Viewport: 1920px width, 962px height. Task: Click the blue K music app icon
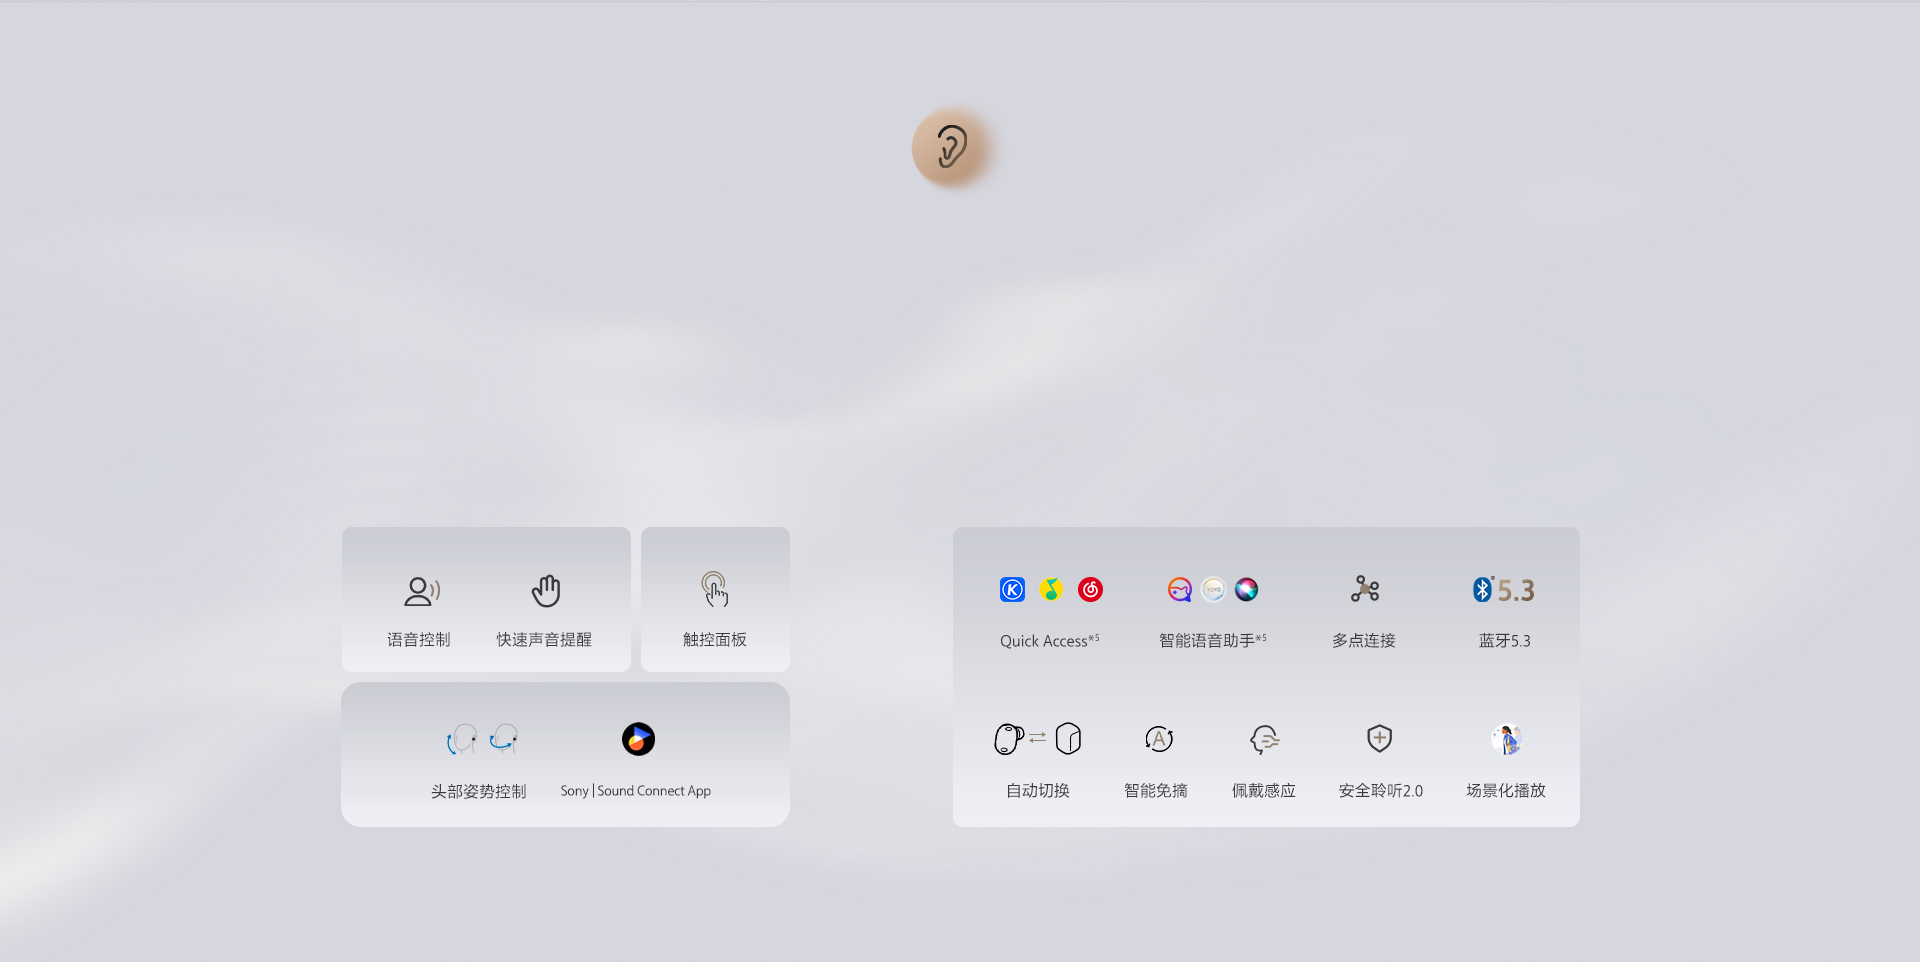(x=1012, y=590)
